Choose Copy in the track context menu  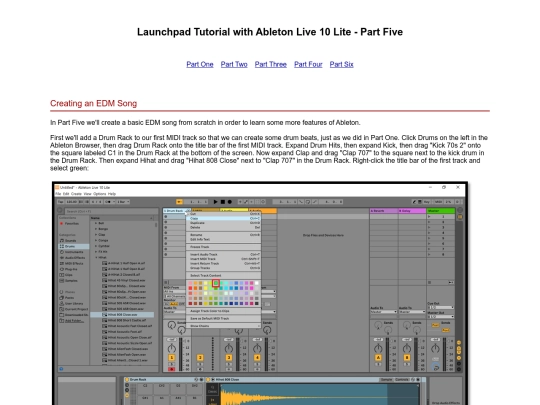[224, 218]
